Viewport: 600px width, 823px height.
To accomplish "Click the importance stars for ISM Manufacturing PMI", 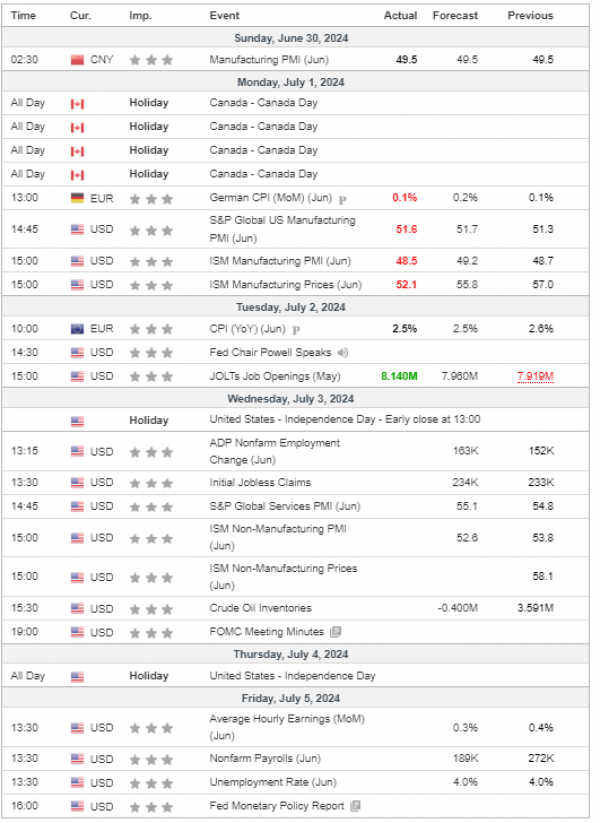I will [x=151, y=261].
